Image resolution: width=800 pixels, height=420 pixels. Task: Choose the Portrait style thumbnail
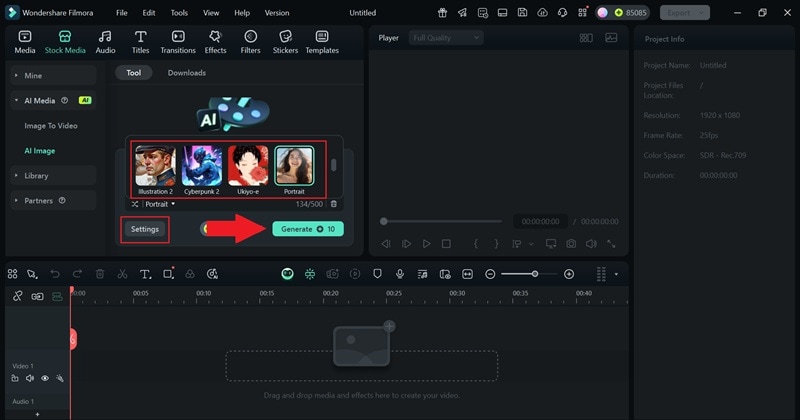294,166
